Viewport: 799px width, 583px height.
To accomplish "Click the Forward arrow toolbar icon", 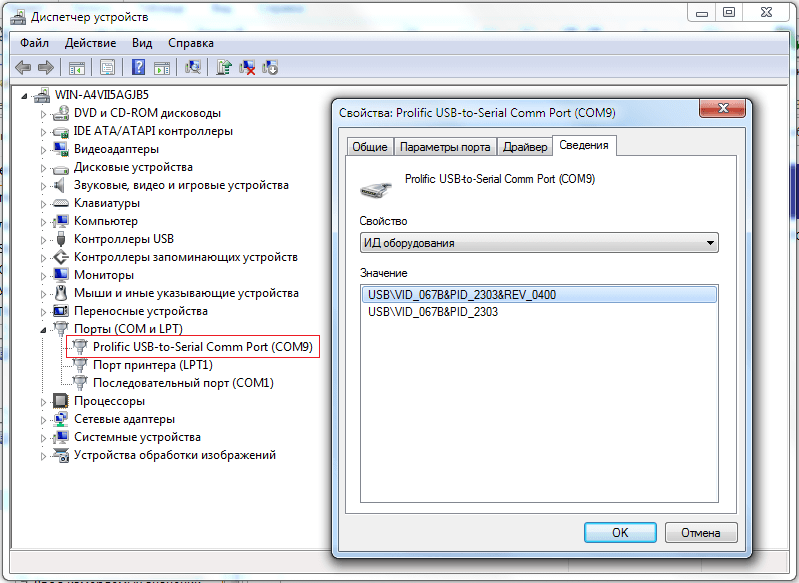I will click(x=46, y=67).
